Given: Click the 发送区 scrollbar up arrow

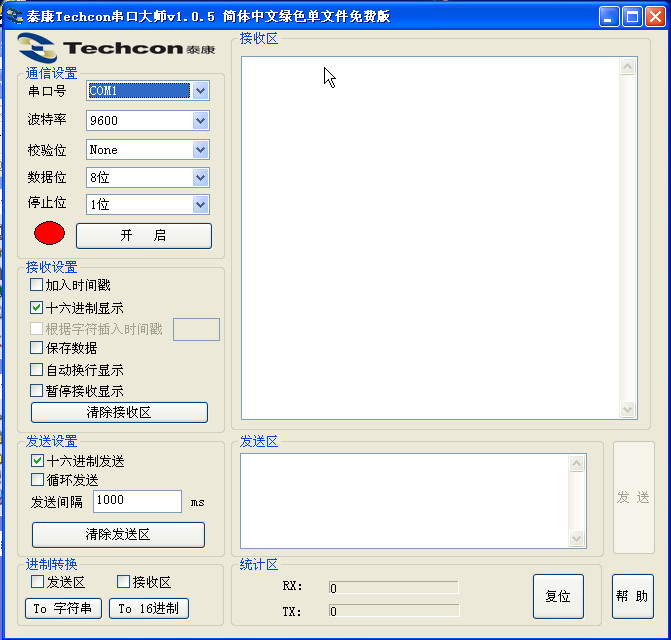Looking at the screenshot, I should (x=576, y=464).
